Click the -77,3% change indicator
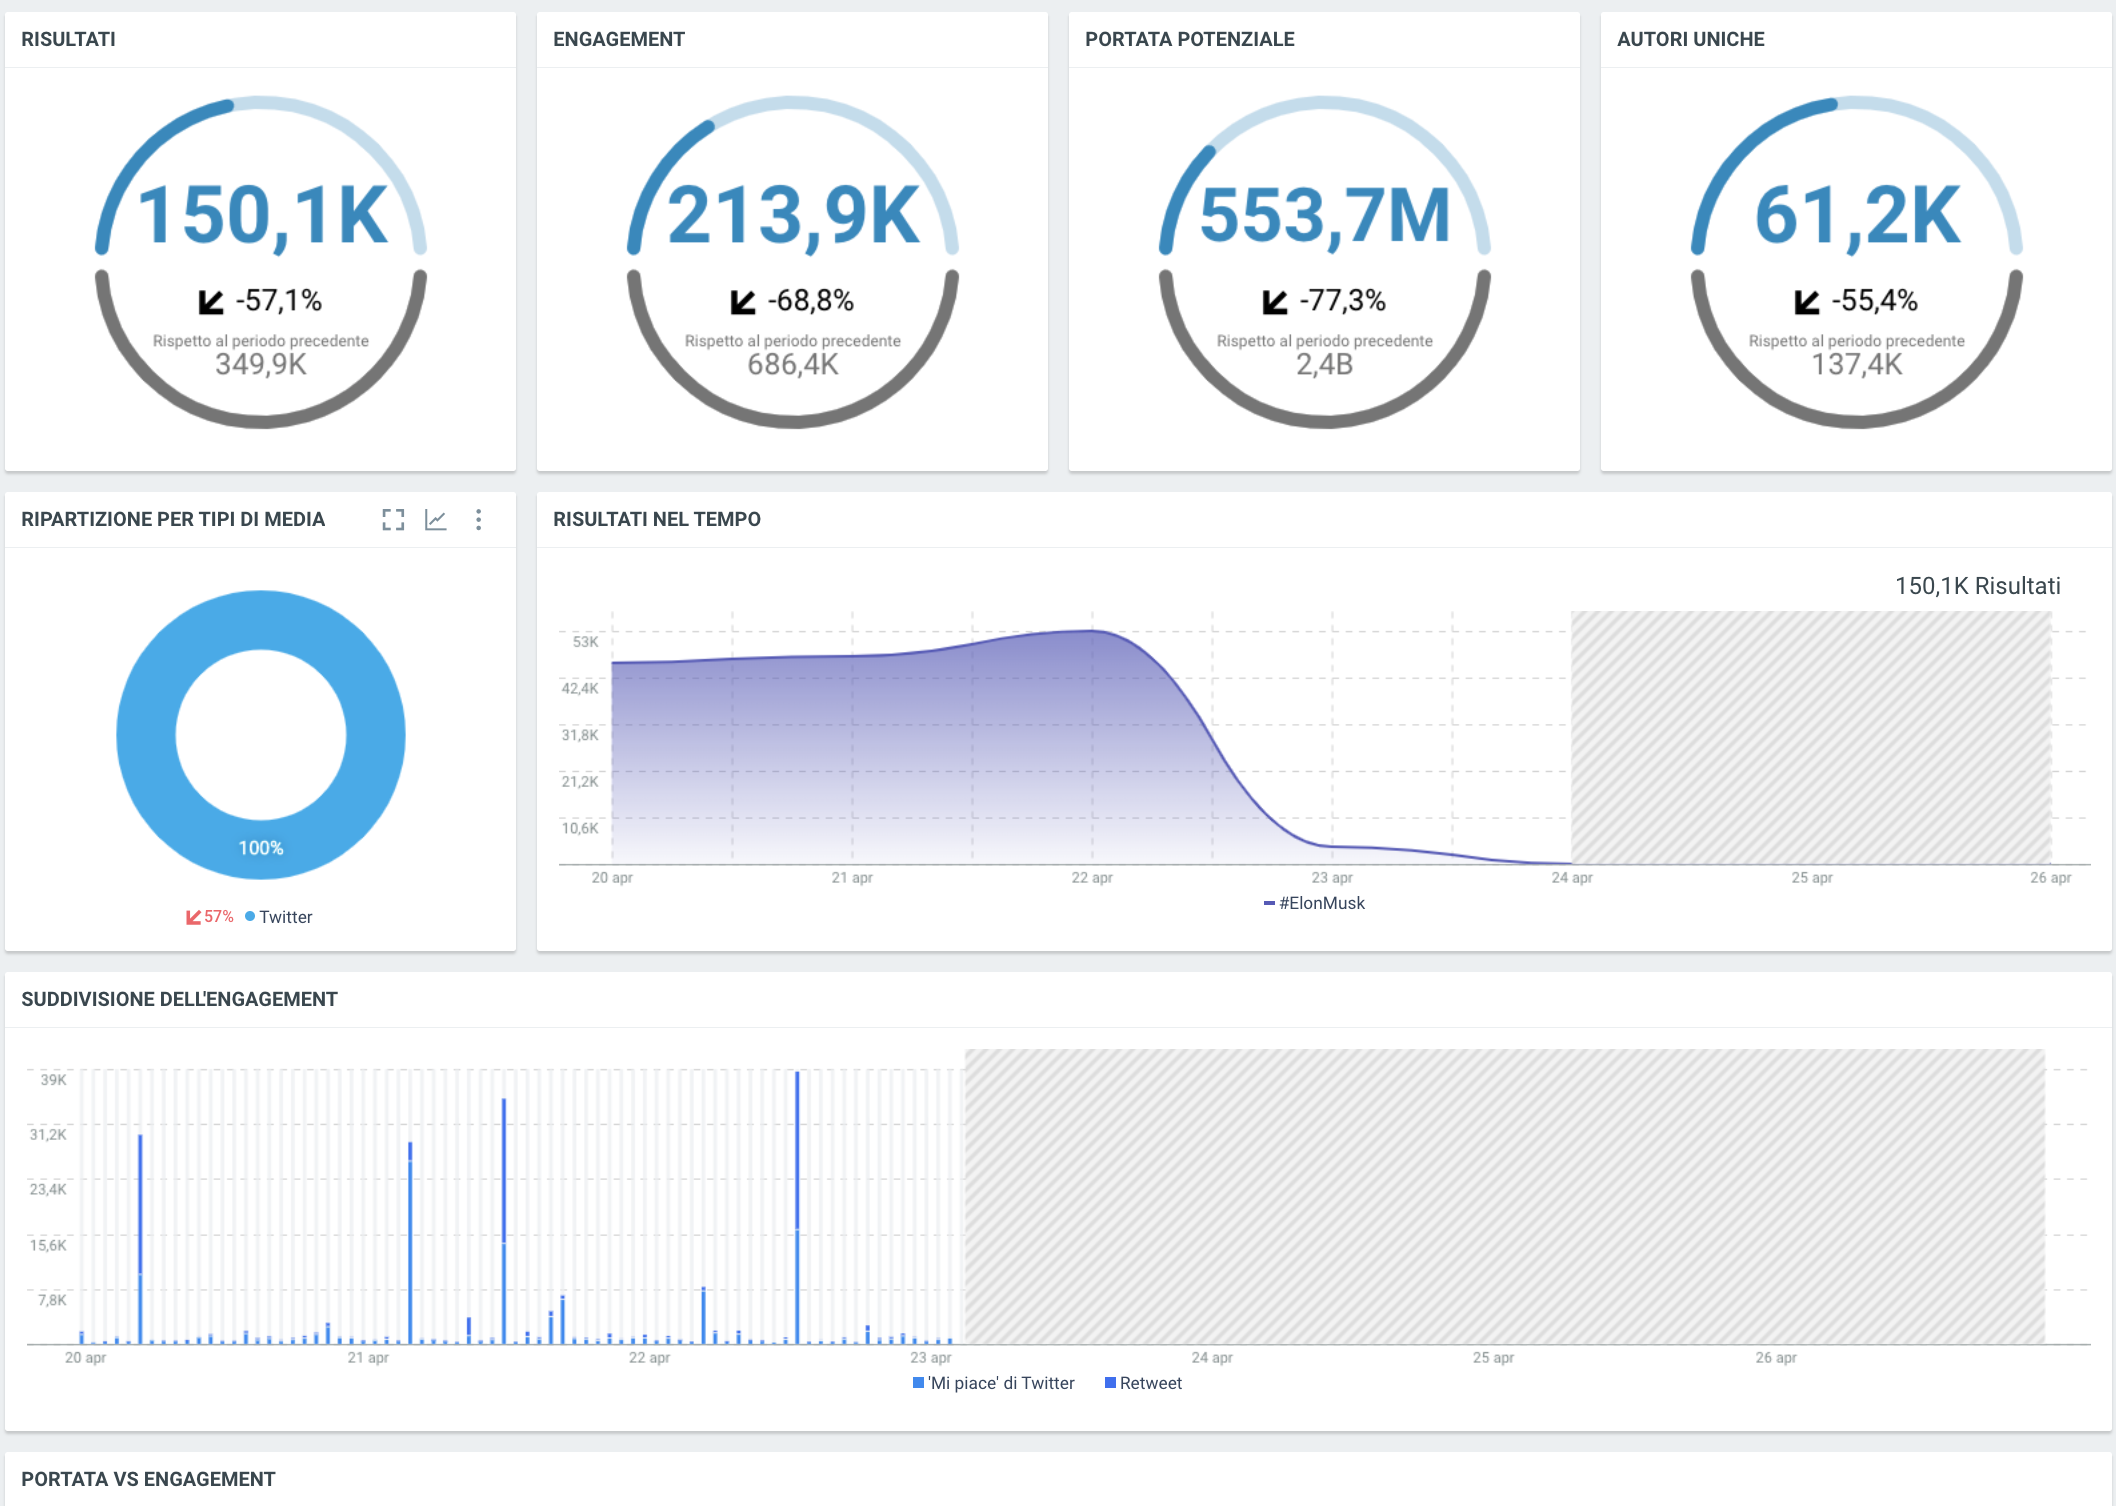Viewport: 2116px width, 1506px height. point(1324,300)
